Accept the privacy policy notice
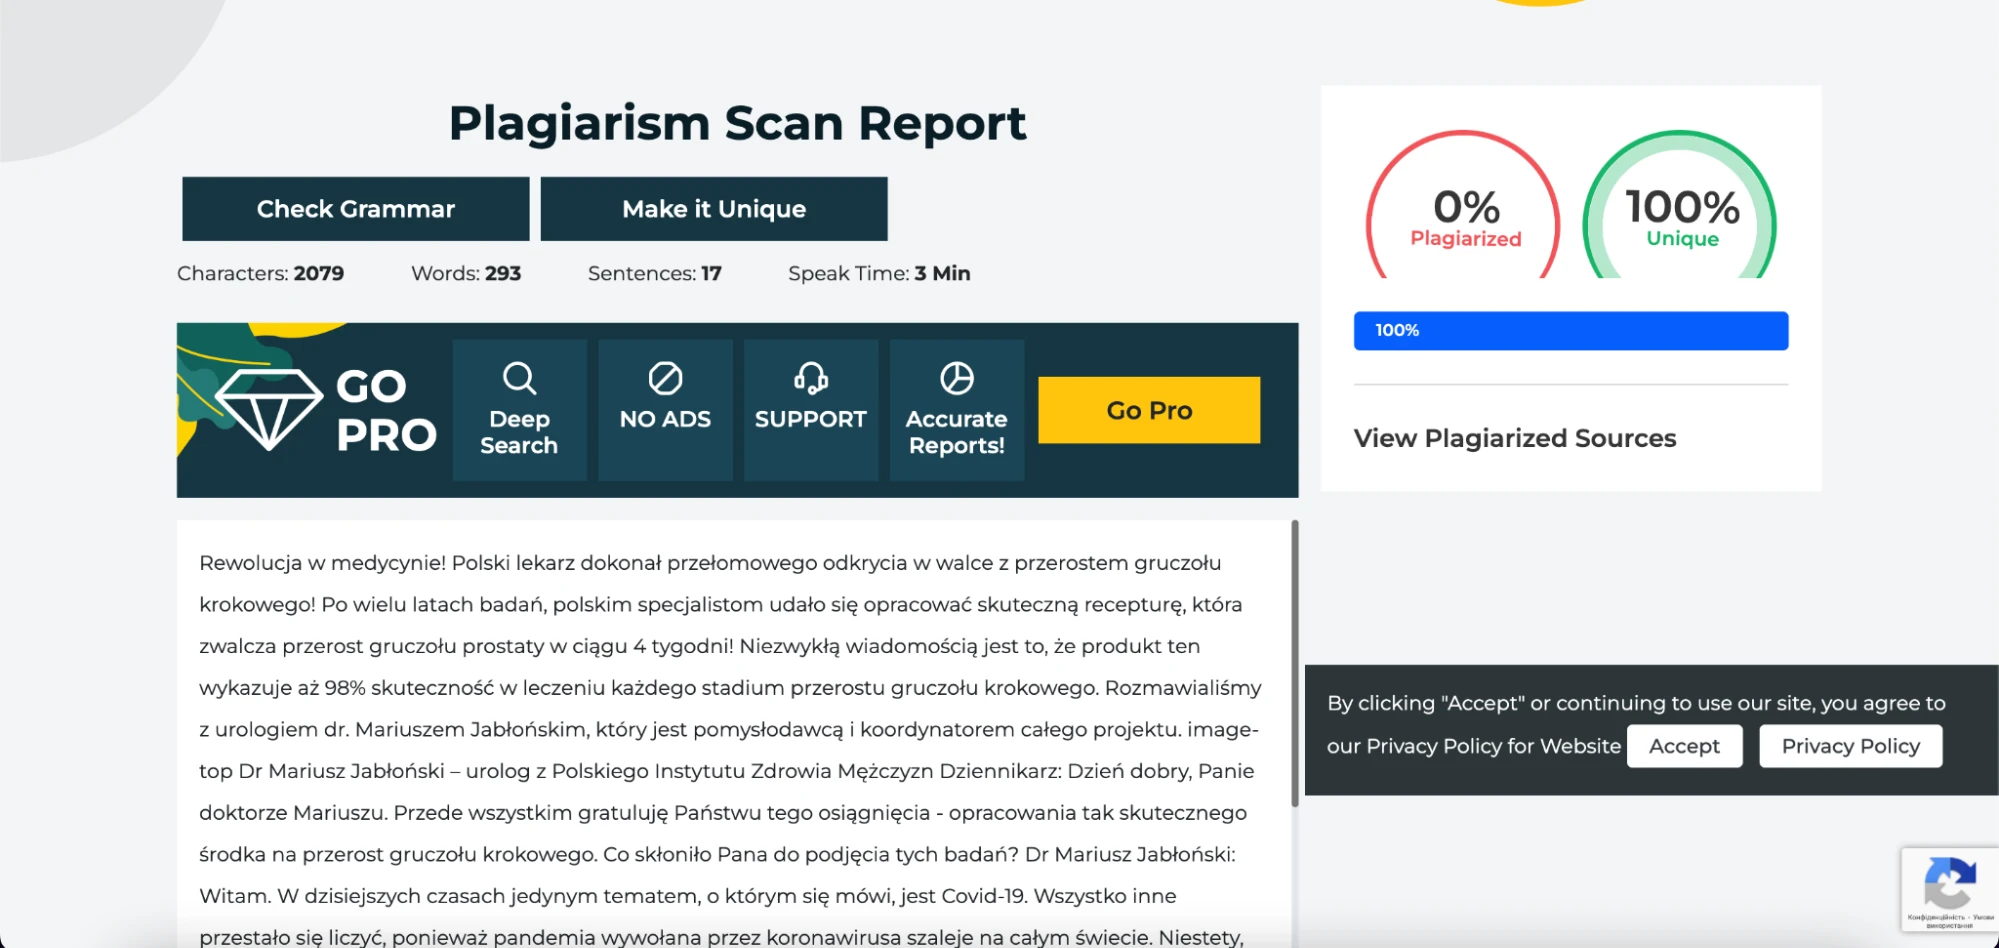Viewport: 1999px width, 948px height. 1684,746
